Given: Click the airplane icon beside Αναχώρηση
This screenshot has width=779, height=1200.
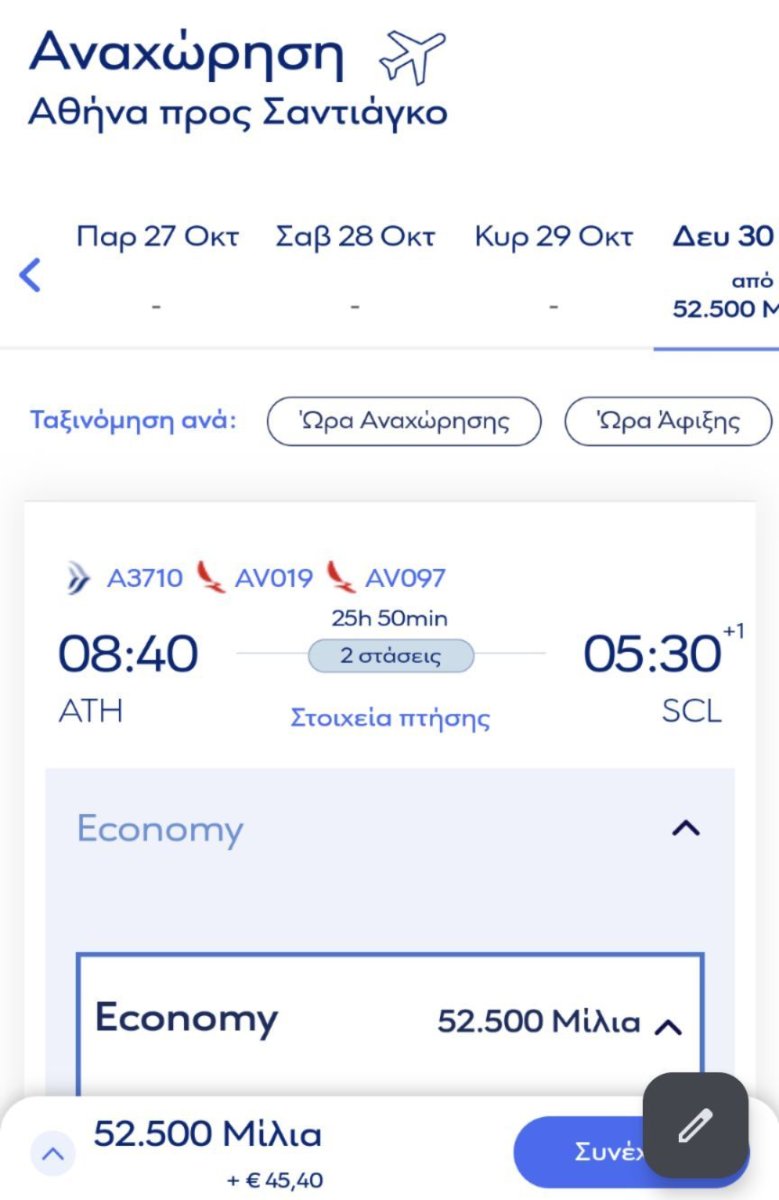Looking at the screenshot, I should (411, 57).
